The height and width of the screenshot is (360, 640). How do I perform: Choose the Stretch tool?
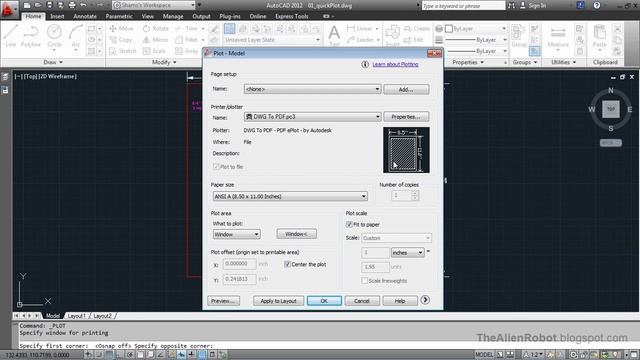tap(122, 51)
